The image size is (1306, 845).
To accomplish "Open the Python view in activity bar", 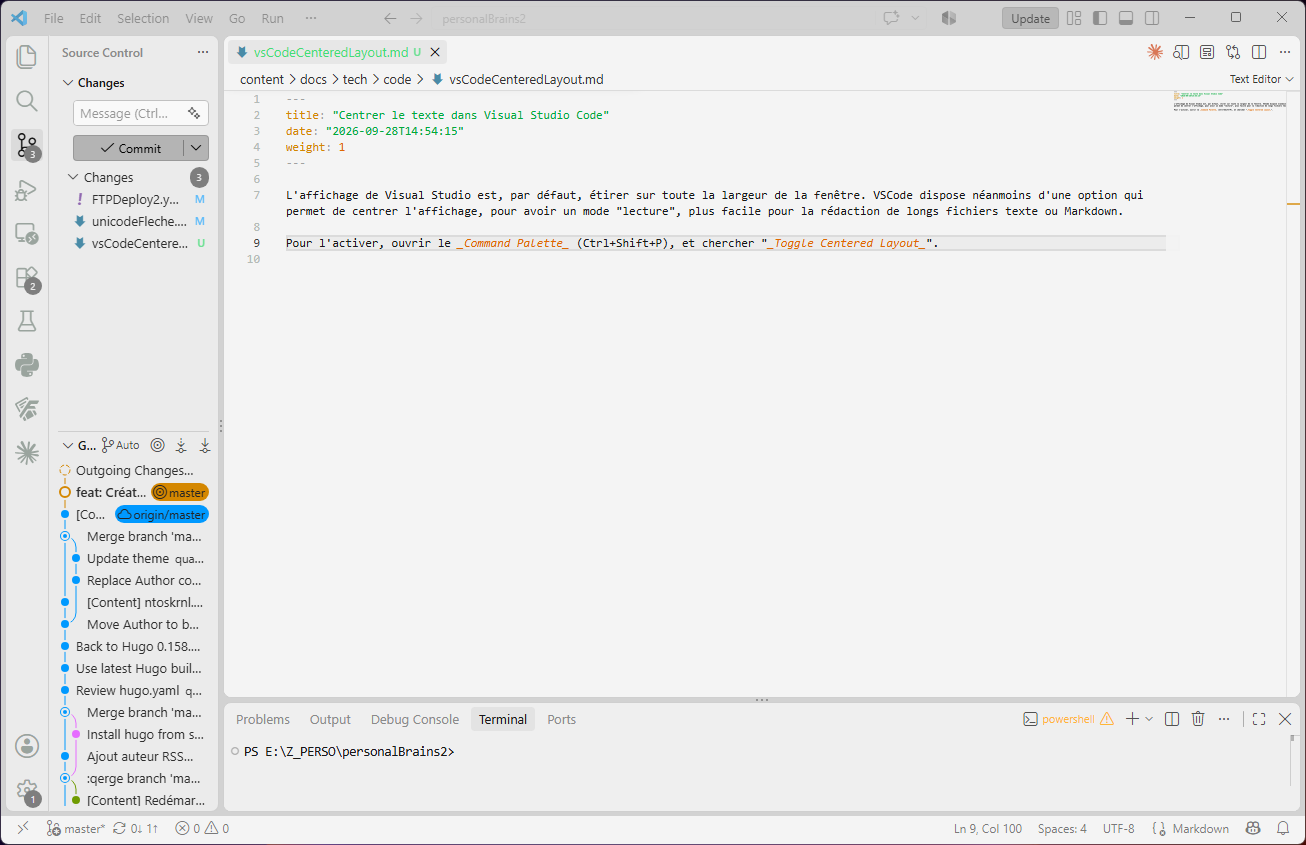I will 27,365.
